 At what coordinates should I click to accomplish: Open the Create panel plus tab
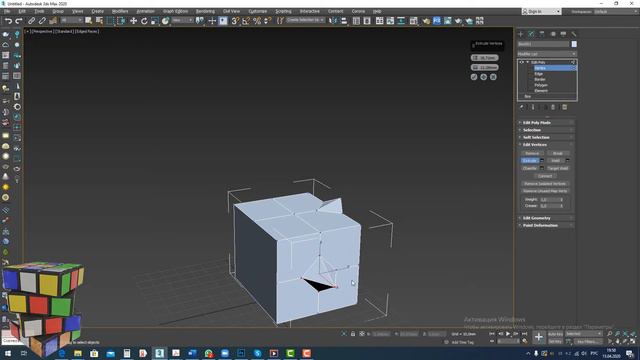tap(521, 34)
